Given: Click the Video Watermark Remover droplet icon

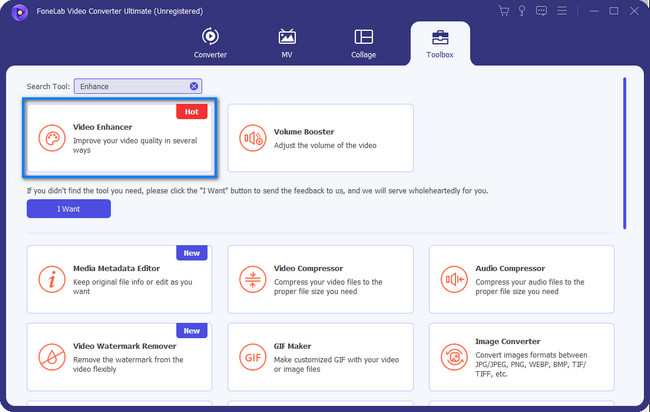Looking at the screenshot, I should click(52, 357).
